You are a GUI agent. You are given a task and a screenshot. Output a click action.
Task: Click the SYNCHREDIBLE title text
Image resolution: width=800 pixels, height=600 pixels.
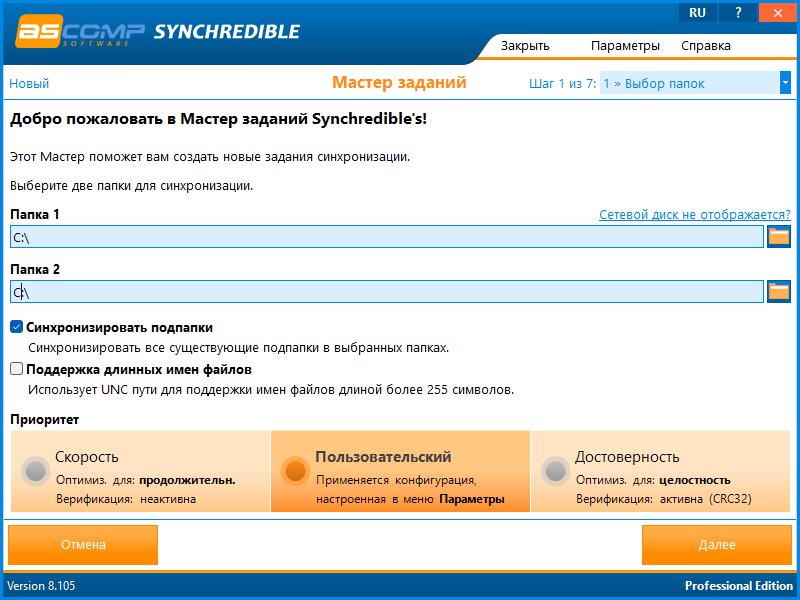(227, 32)
